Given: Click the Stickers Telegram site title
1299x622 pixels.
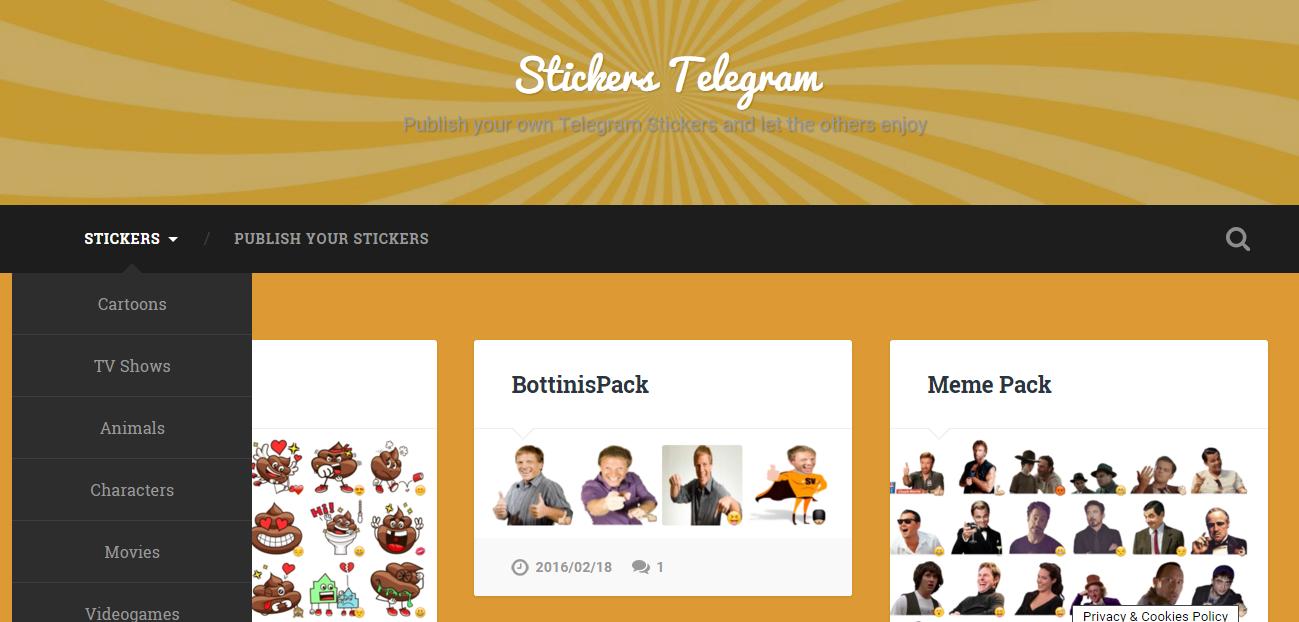Looking at the screenshot, I should 668,77.
